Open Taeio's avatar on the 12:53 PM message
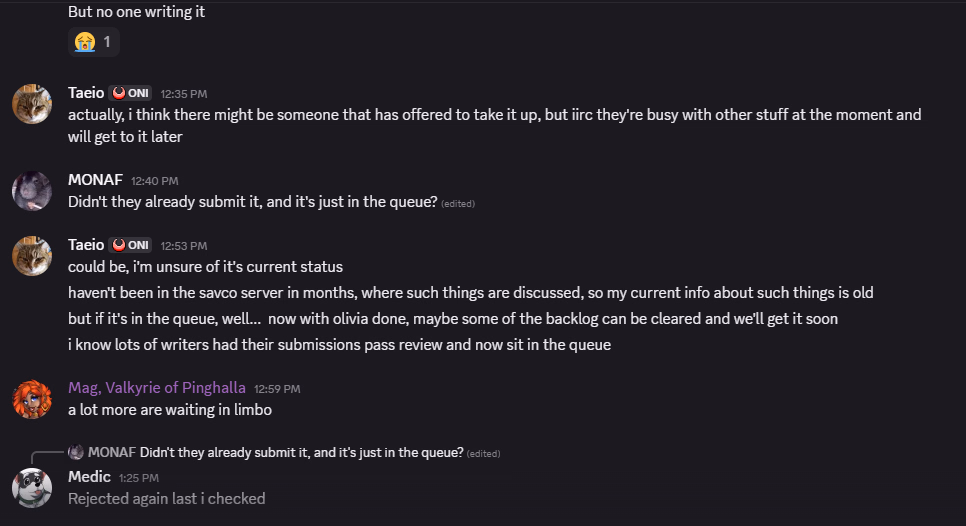This screenshot has height=526, width=966. pos(32,255)
